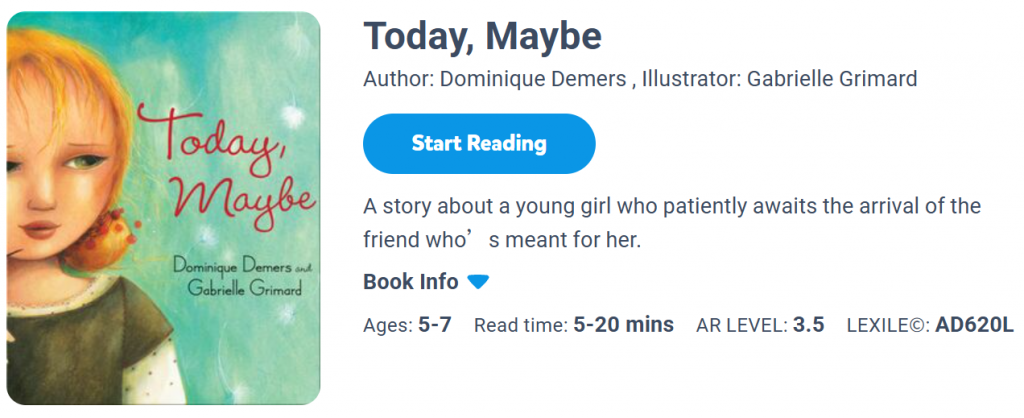Click the book description paragraph
This screenshot has height=418, width=1024.
click(671, 223)
